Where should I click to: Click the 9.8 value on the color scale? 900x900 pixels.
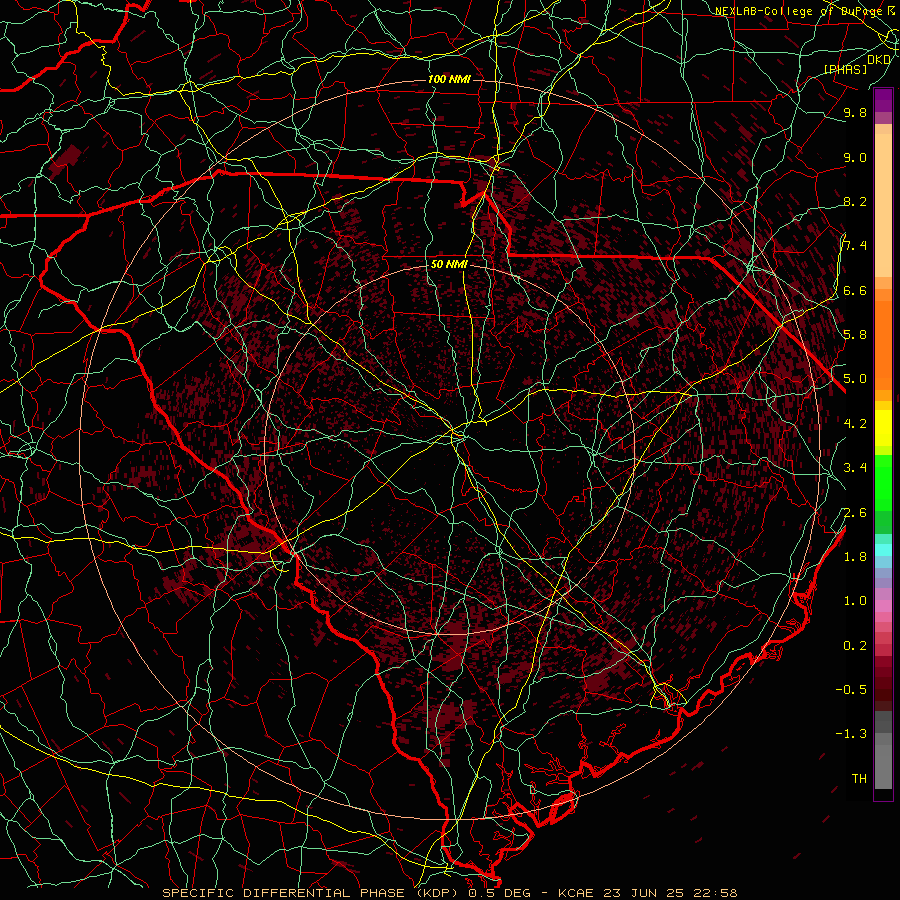point(855,112)
